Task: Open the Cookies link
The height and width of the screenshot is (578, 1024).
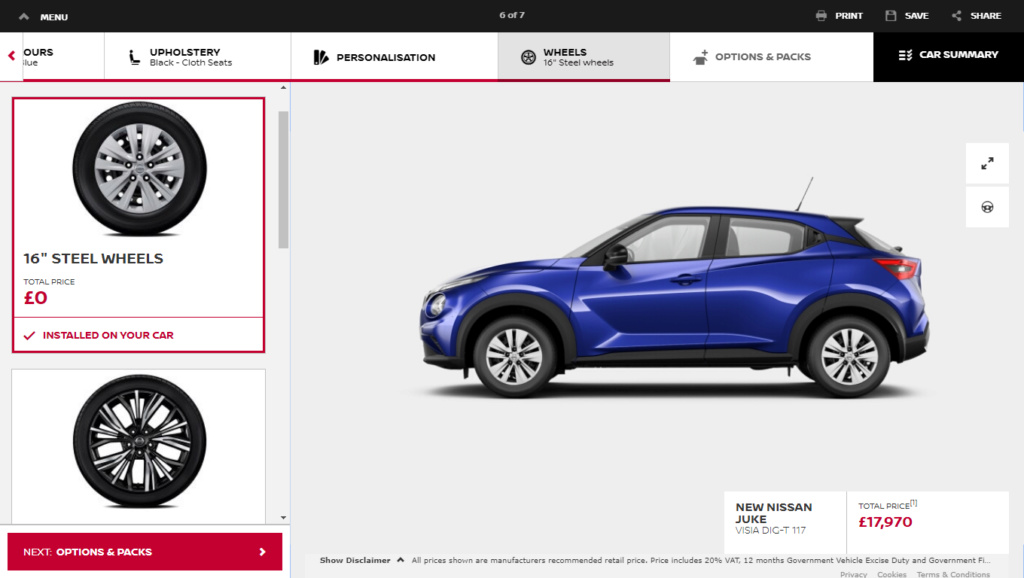Action: point(891,575)
